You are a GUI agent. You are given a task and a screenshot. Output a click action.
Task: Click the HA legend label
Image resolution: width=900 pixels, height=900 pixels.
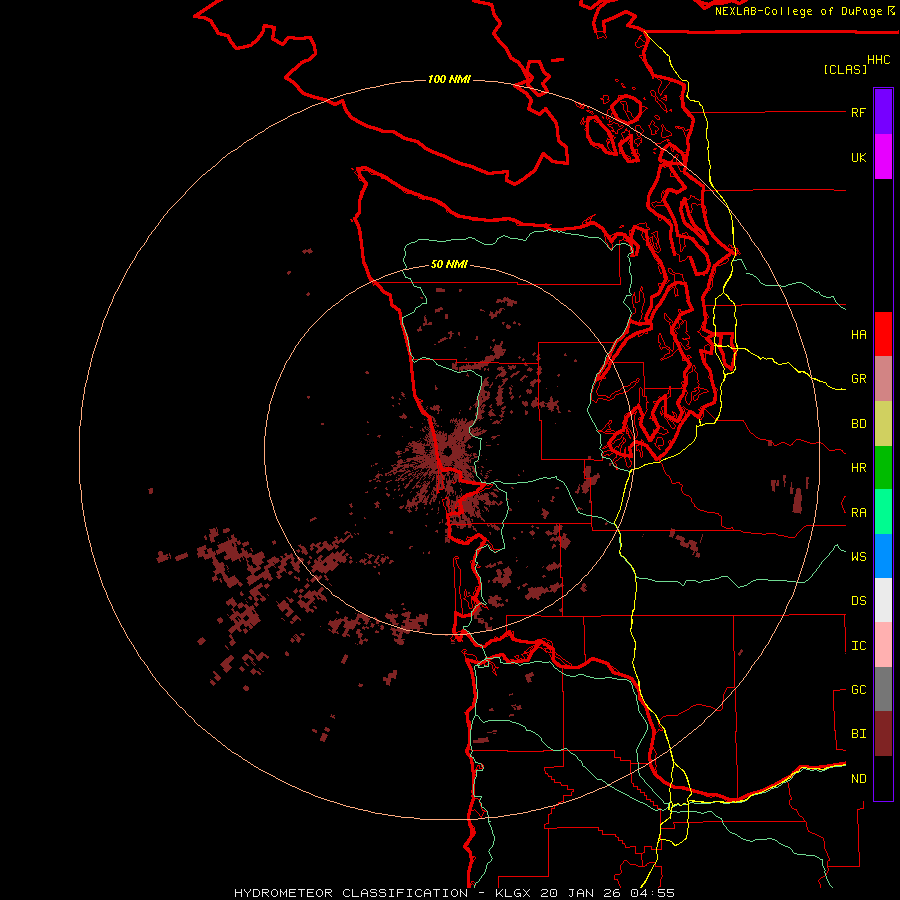click(858, 334)
